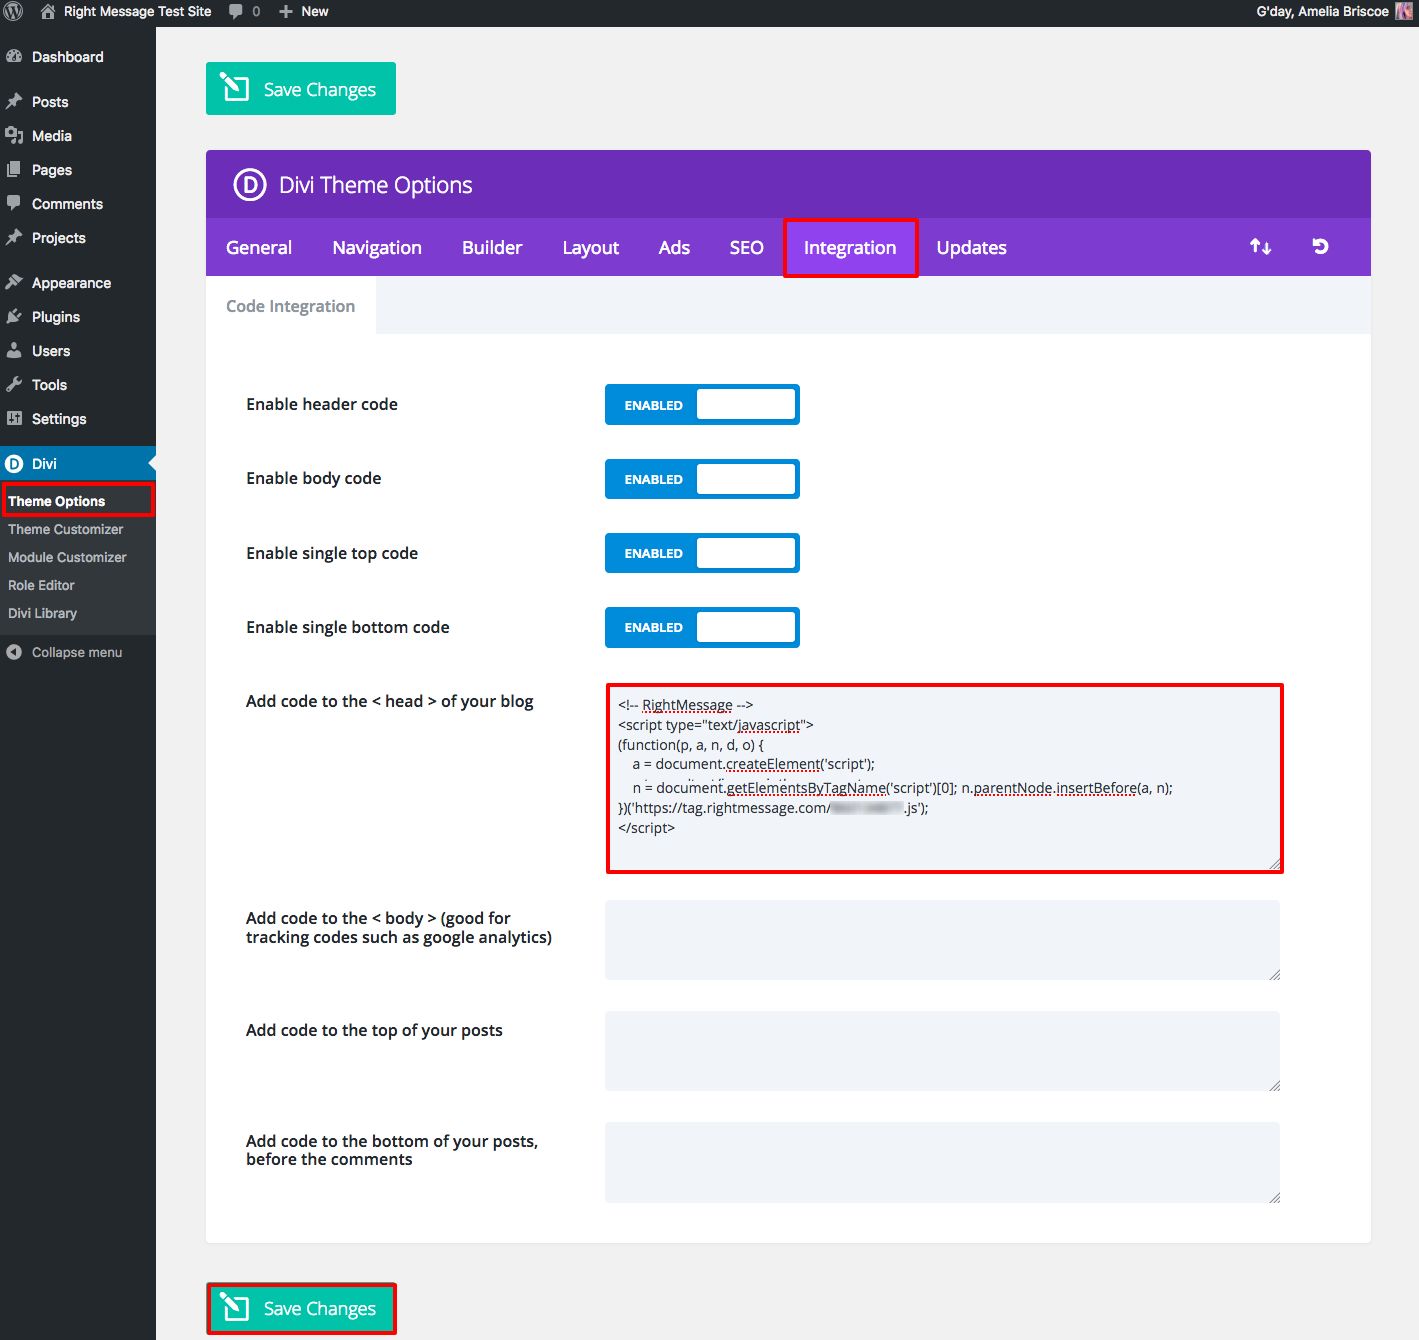Click the reset to defaults arrow icon
The width and height of the screenshot is (1419, 1340).
1320,246
